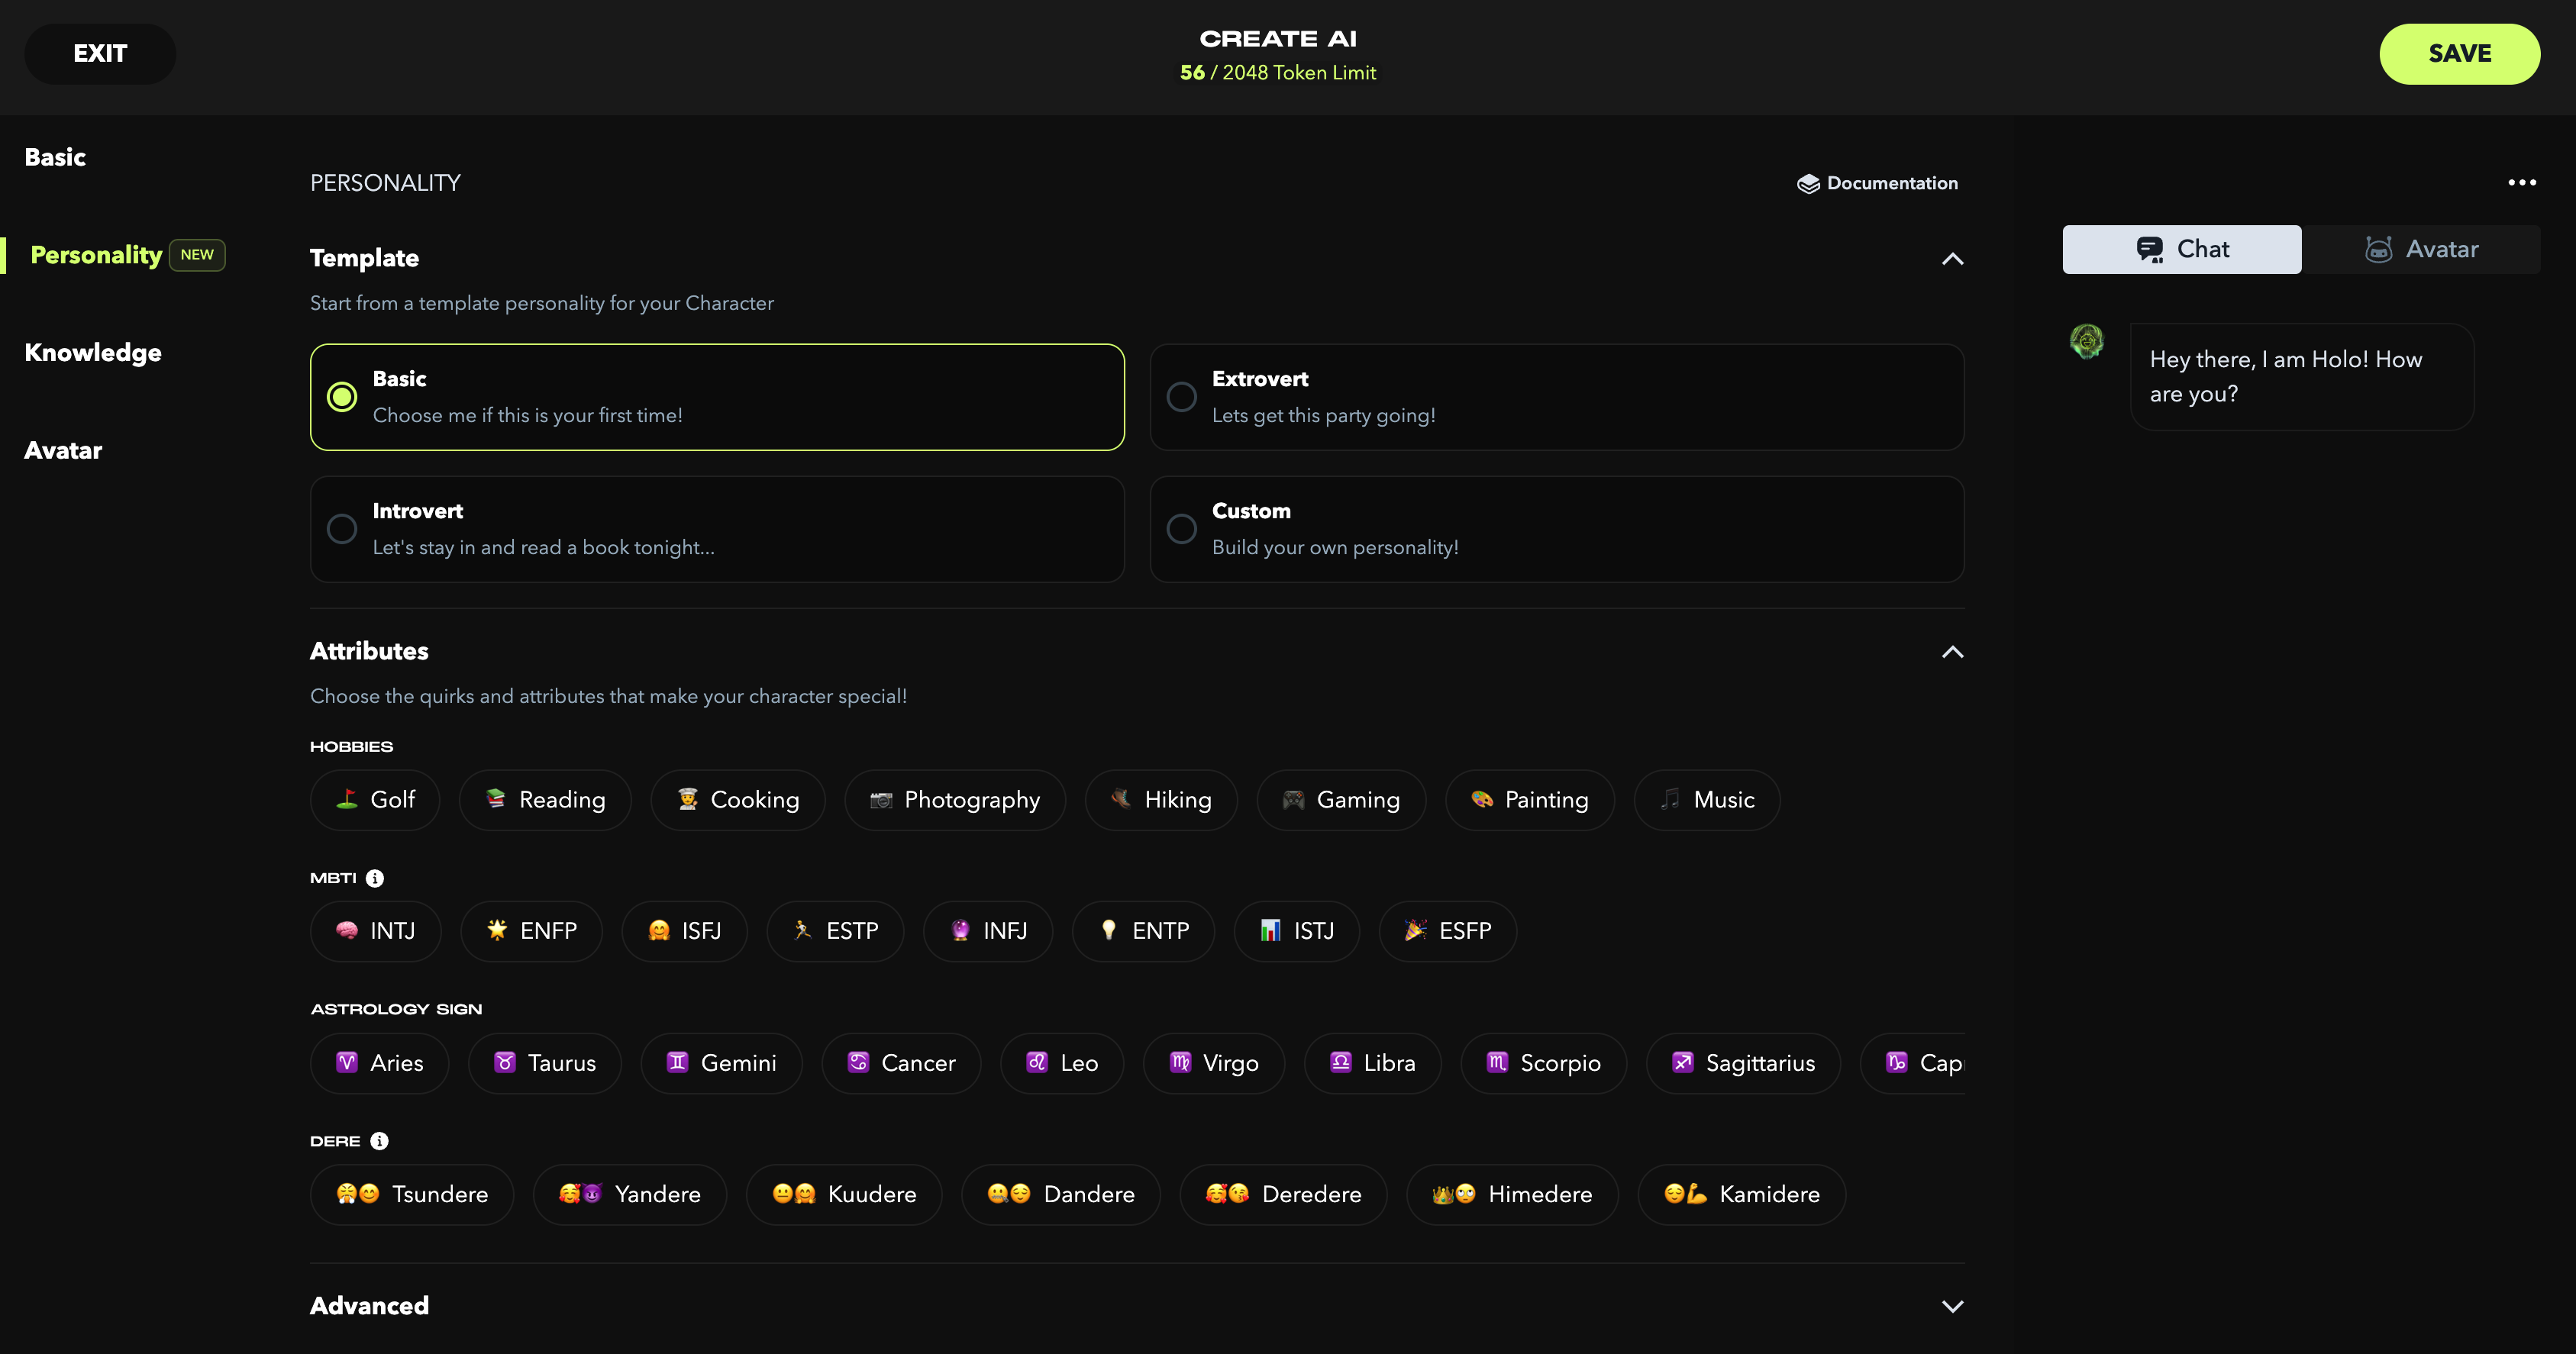Choose the Scorpio astrology sign
This screenshot has width=2576, height=1354.
coord(1543,1063)
